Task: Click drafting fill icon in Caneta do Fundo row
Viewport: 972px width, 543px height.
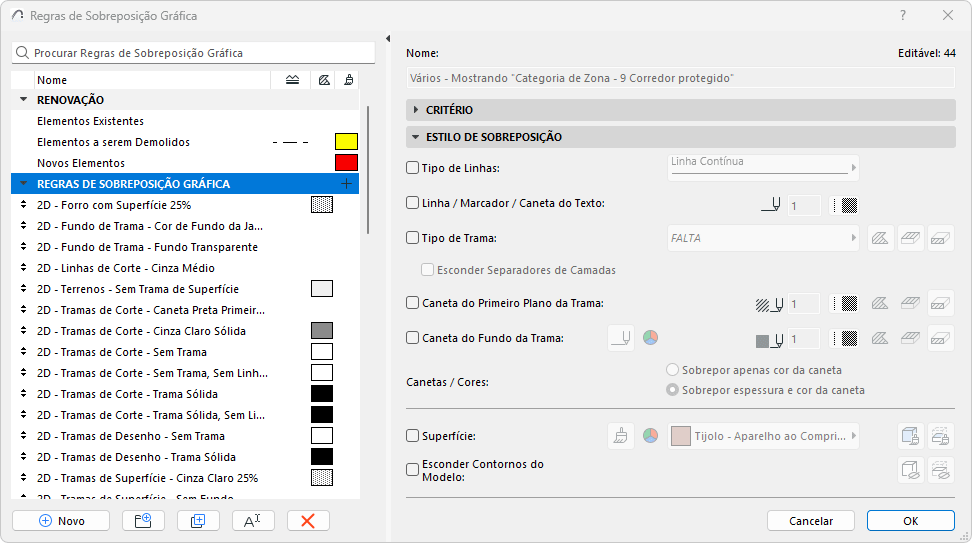Action: 940,338
